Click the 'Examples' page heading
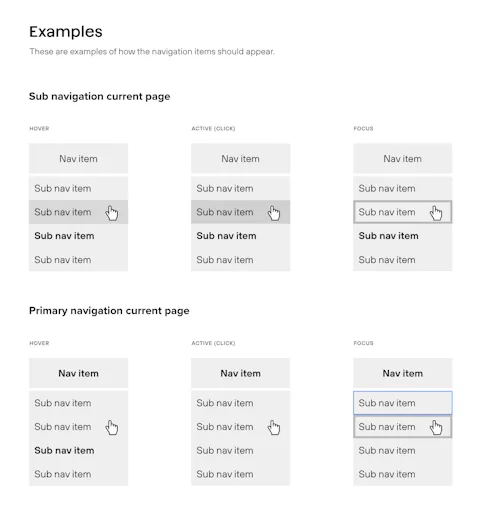The height and width of the screenshot is (512, 480). pos(66,32)
